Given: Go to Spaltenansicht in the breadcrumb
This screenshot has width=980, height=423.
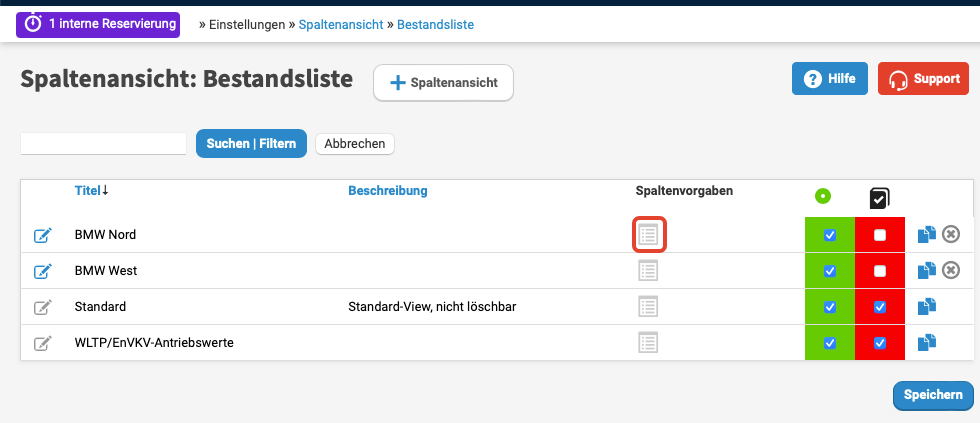Looking at the screenshot, I should [340, 24].
